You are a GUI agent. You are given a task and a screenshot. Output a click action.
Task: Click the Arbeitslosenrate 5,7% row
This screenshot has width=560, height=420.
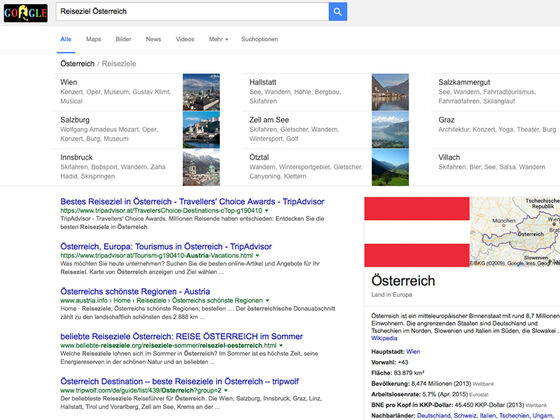click(x=430, y=395)
